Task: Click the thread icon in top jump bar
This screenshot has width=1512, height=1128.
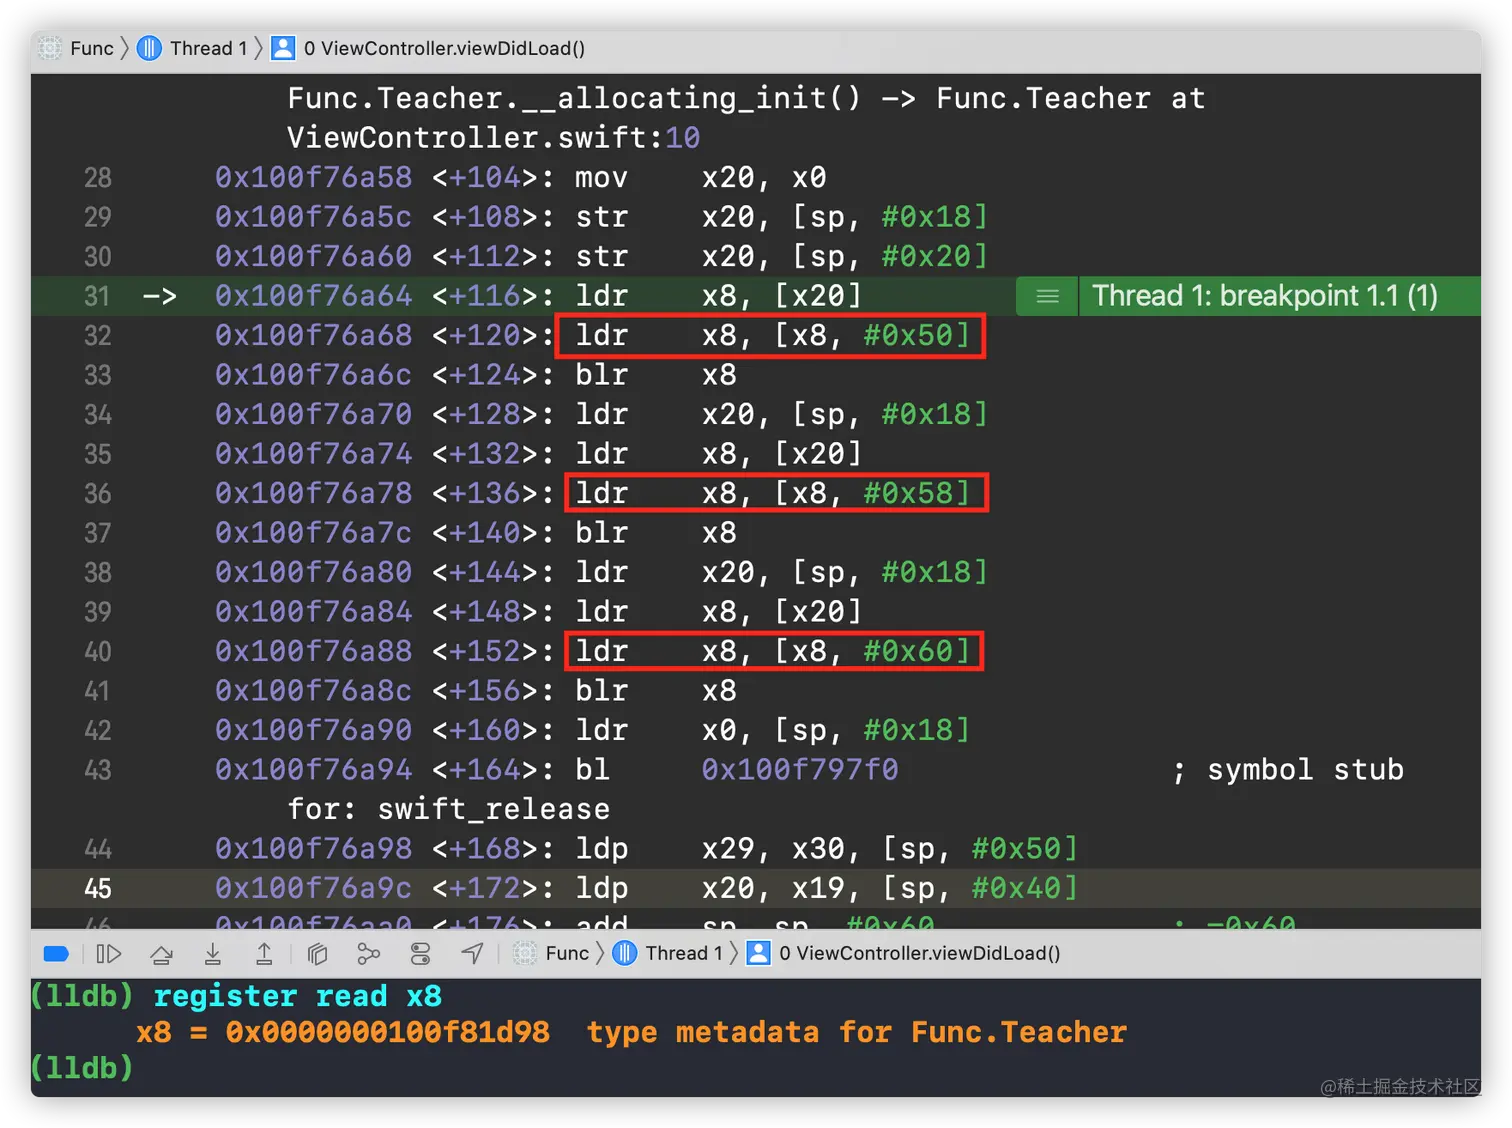Action: click(149, 48)
